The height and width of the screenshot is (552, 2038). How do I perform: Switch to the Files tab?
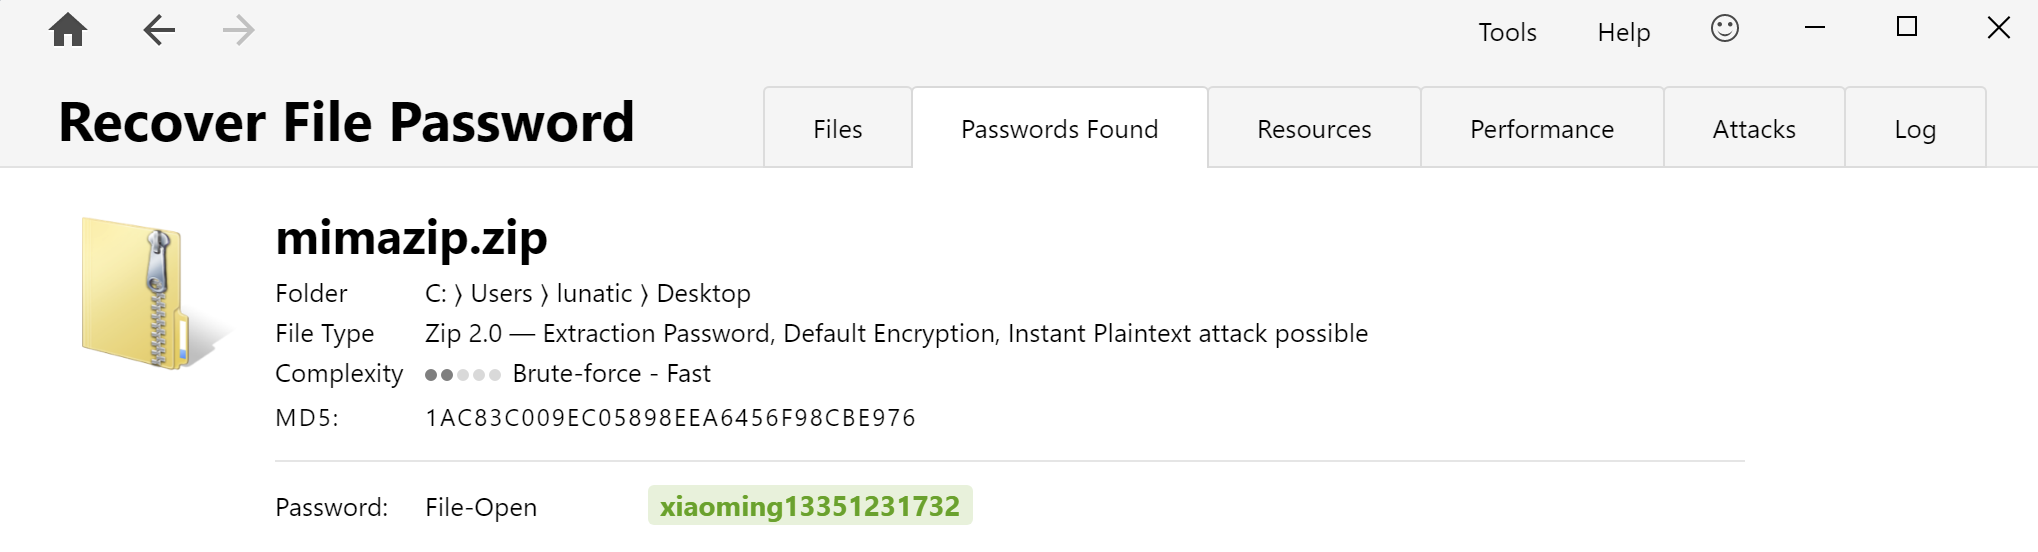click(838, 128)
